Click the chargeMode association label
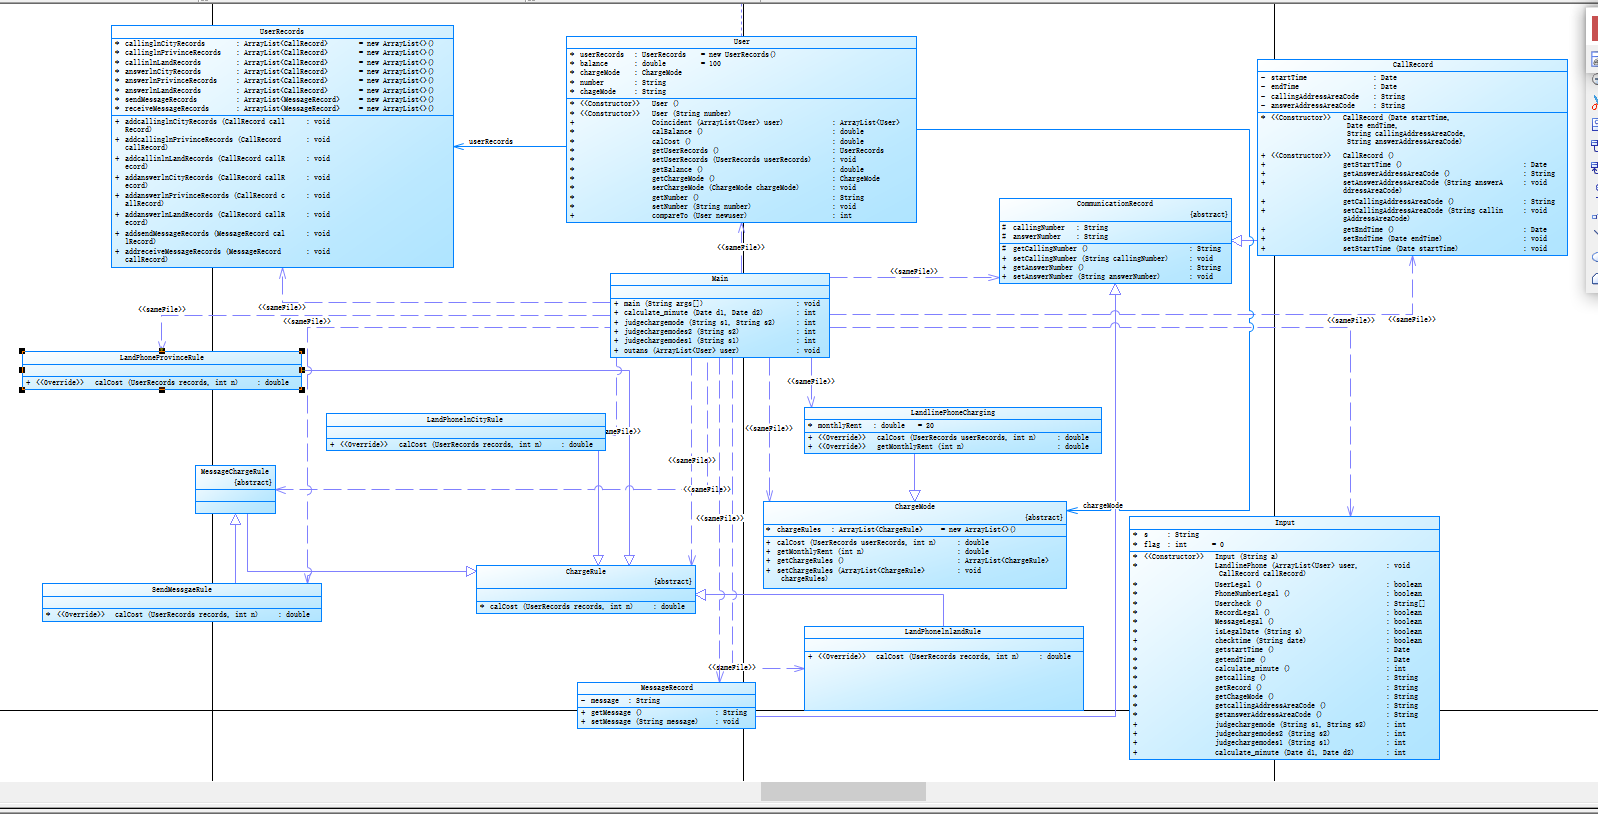Screen dimensions: 1598x814 (x=1103, y=506)
